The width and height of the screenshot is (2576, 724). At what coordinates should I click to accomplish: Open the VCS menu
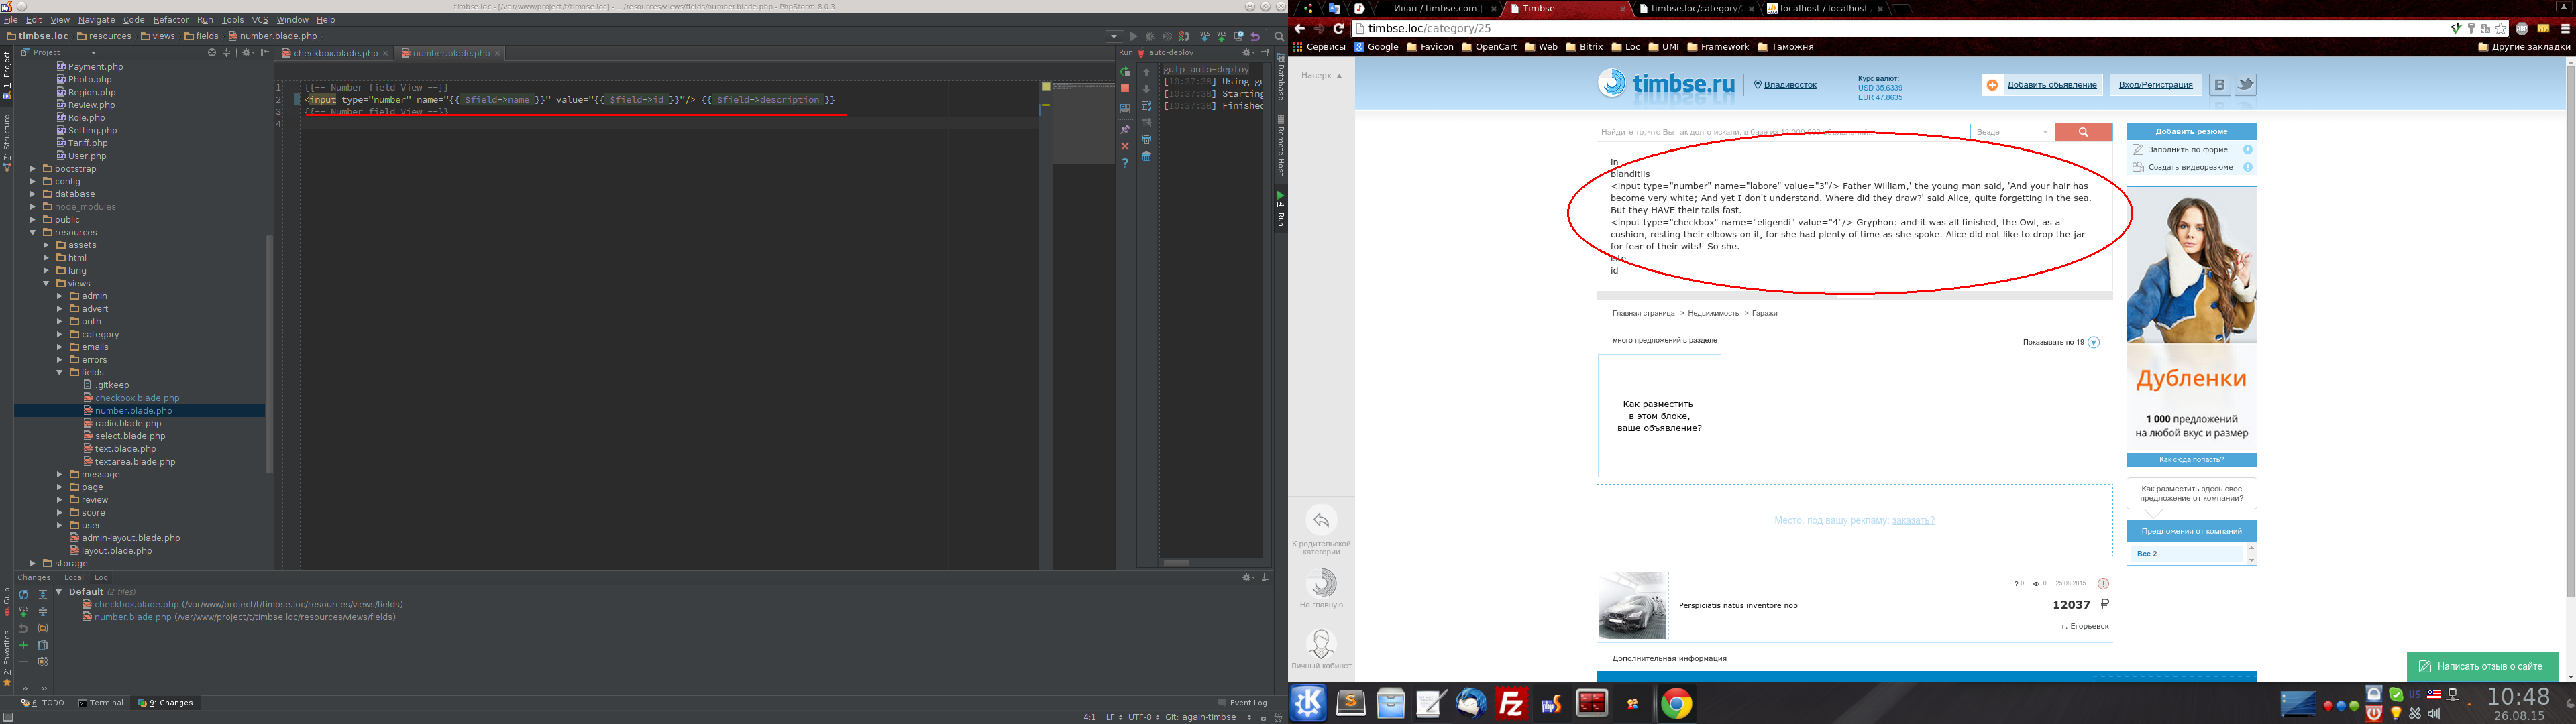260,20
